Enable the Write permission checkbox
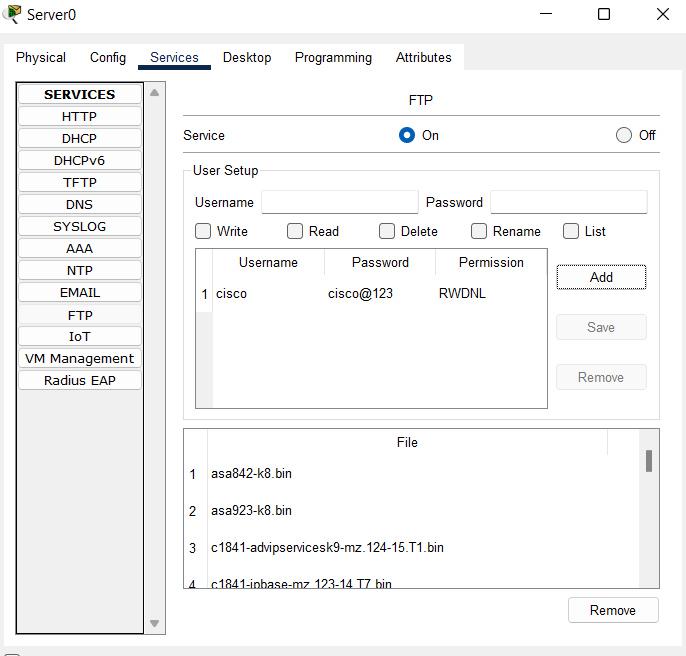 203,231
